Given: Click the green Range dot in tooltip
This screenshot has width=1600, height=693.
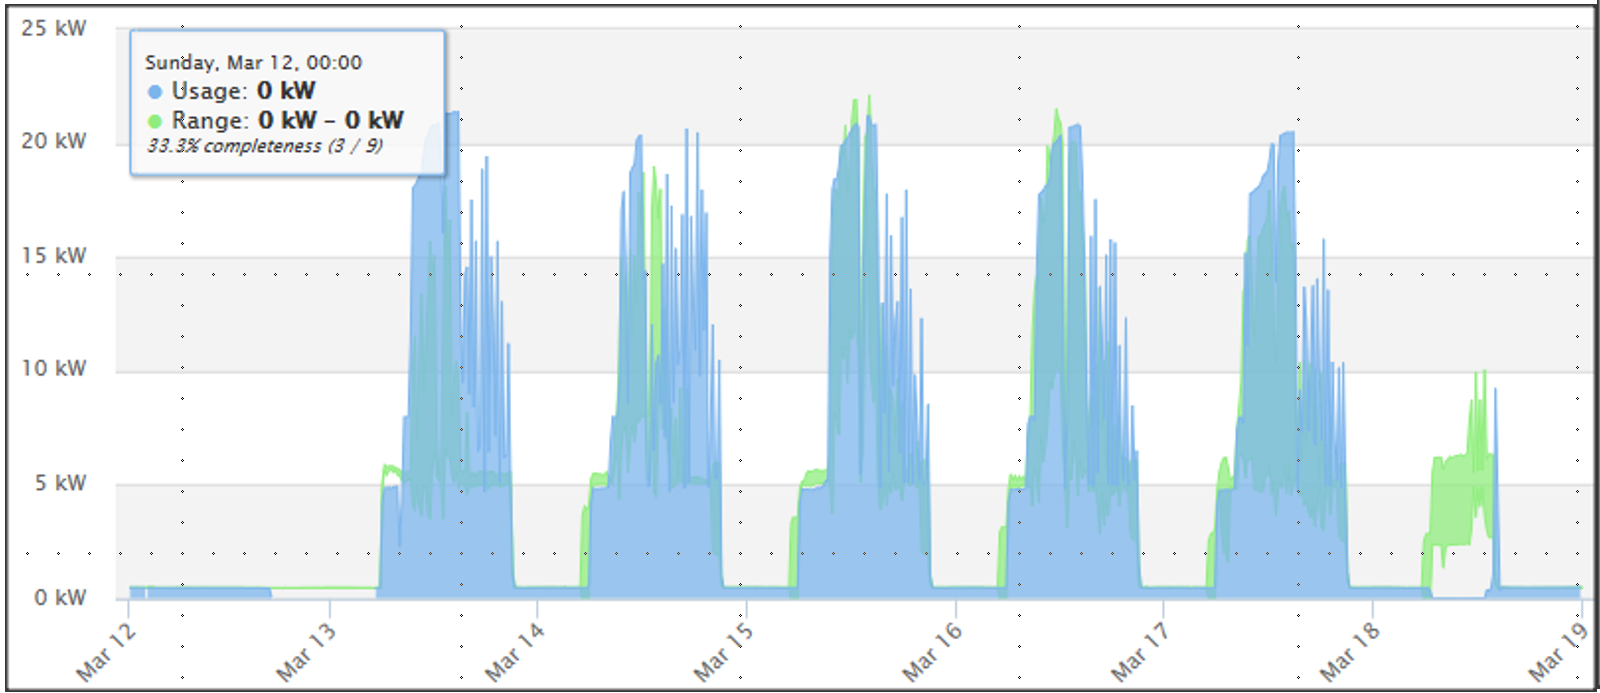Looking at the screenshot, I should 155,122.
